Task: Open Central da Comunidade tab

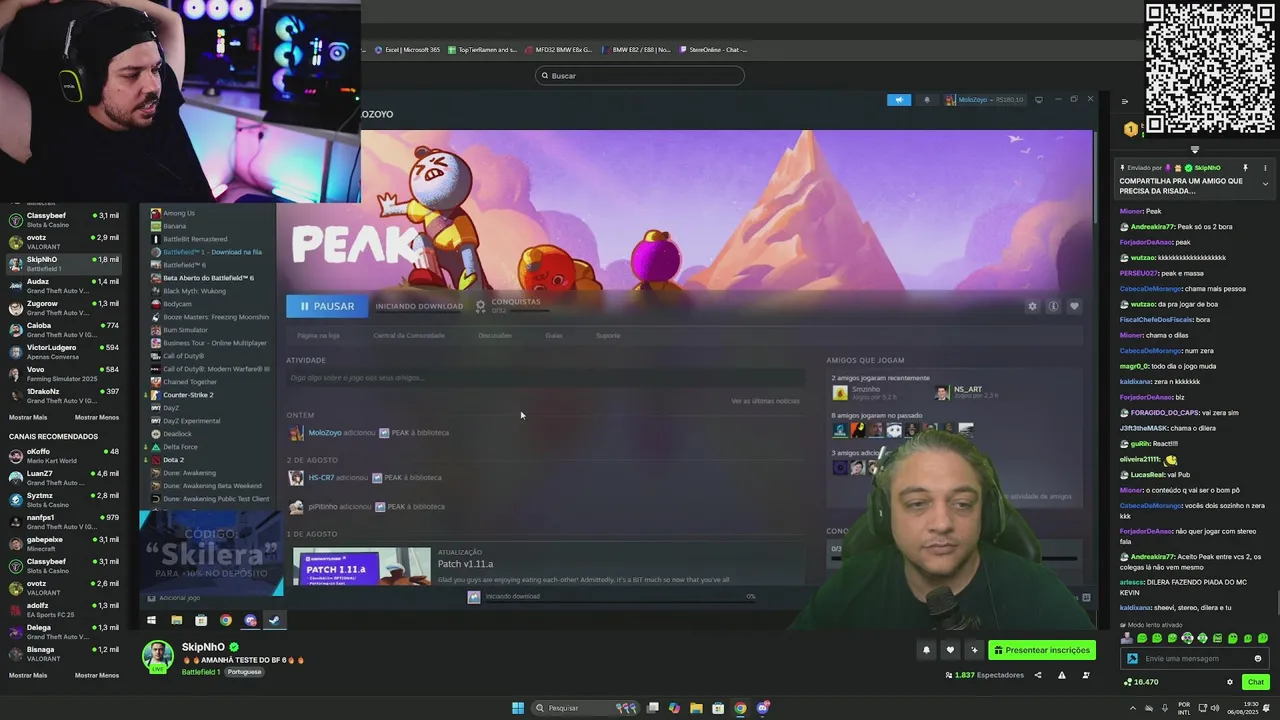Action: coord(409,335)
